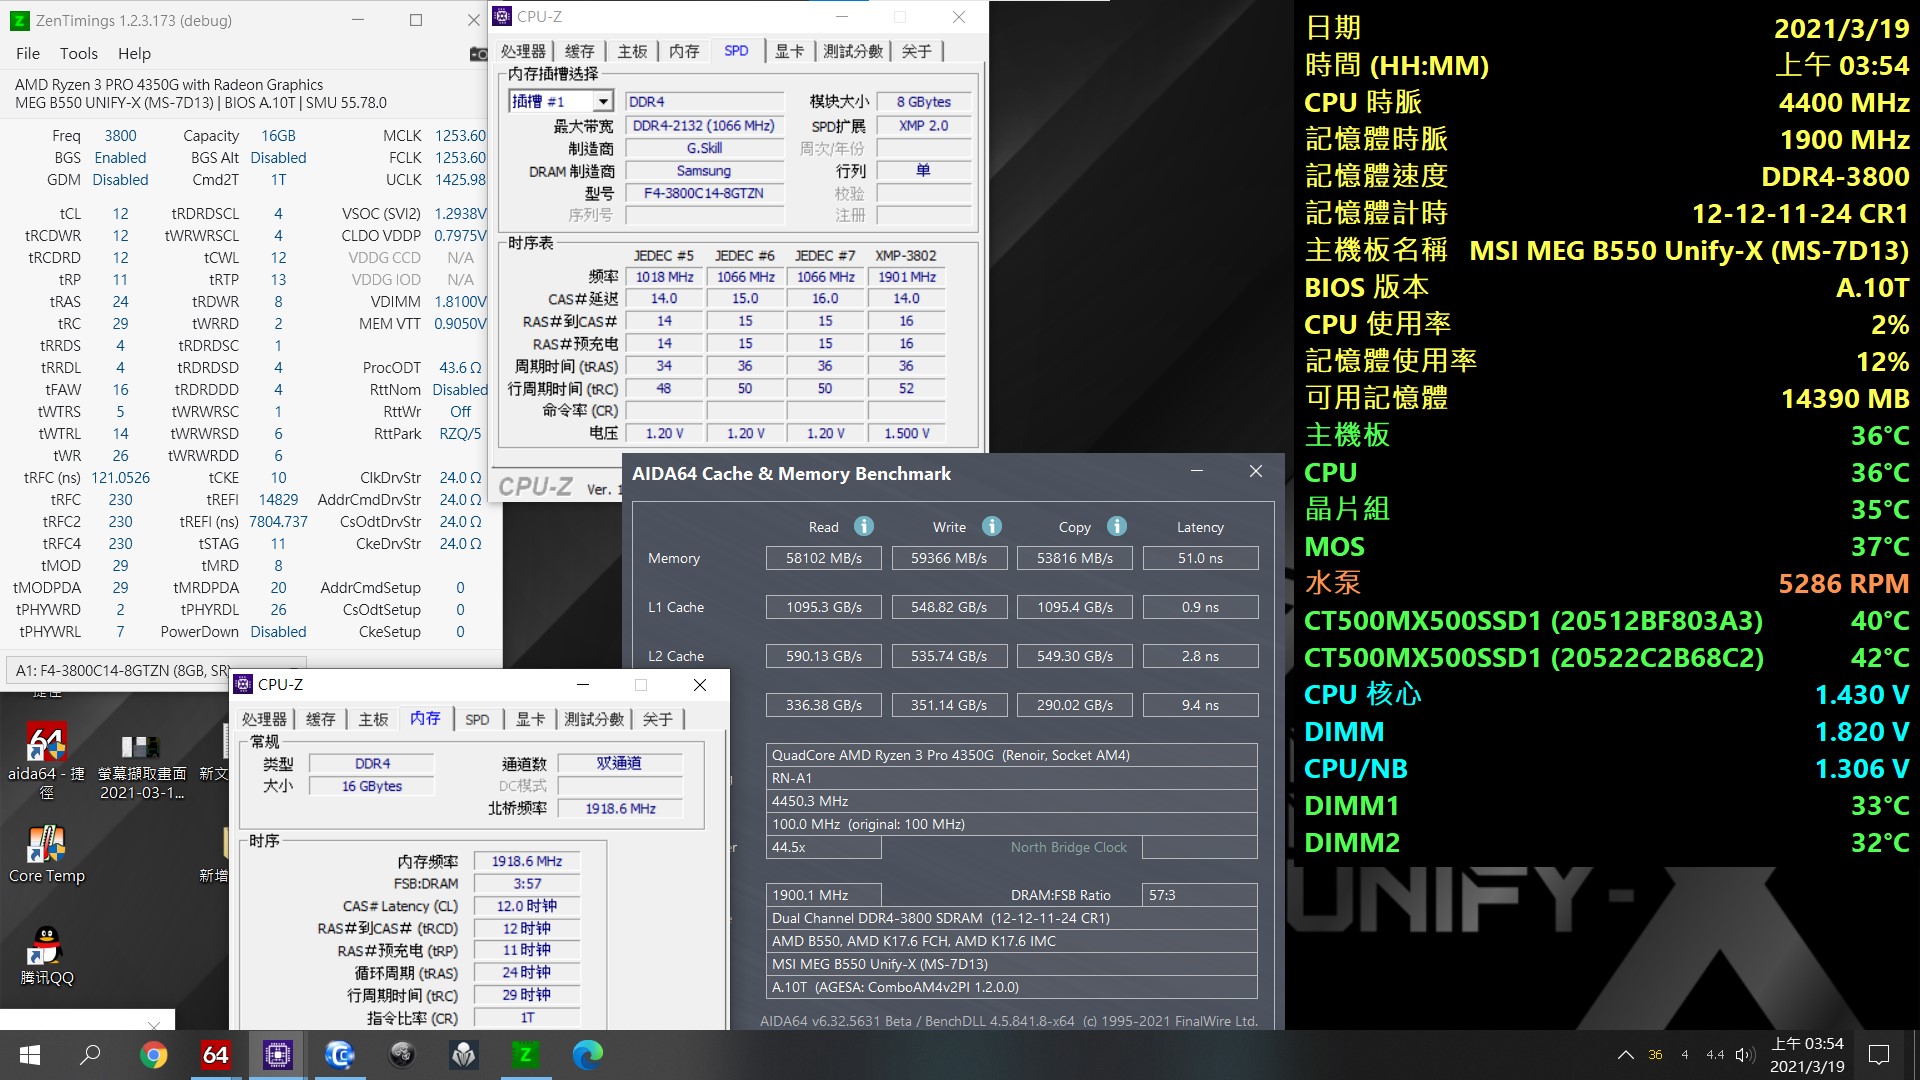
Task: Click the Memory Write 59366 MB/s field
Action: tap(949, 558)
